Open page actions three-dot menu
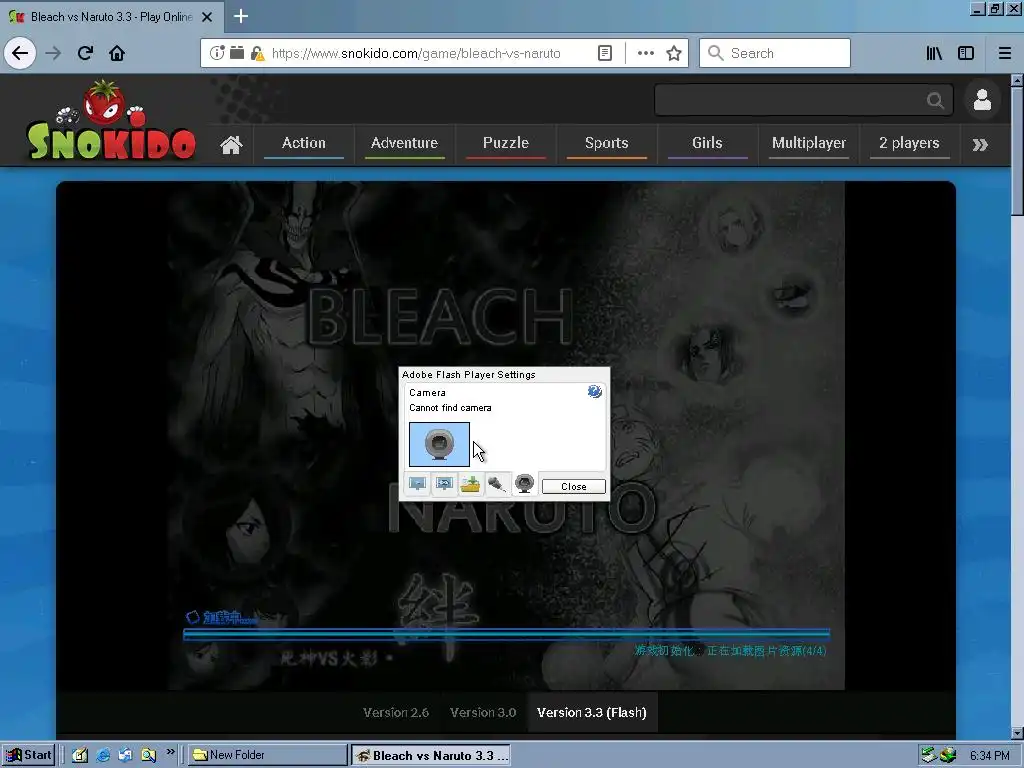Image resolution: width=1024 pixels, height=768 pixels. pyautogui.click(x=645, y=53)
